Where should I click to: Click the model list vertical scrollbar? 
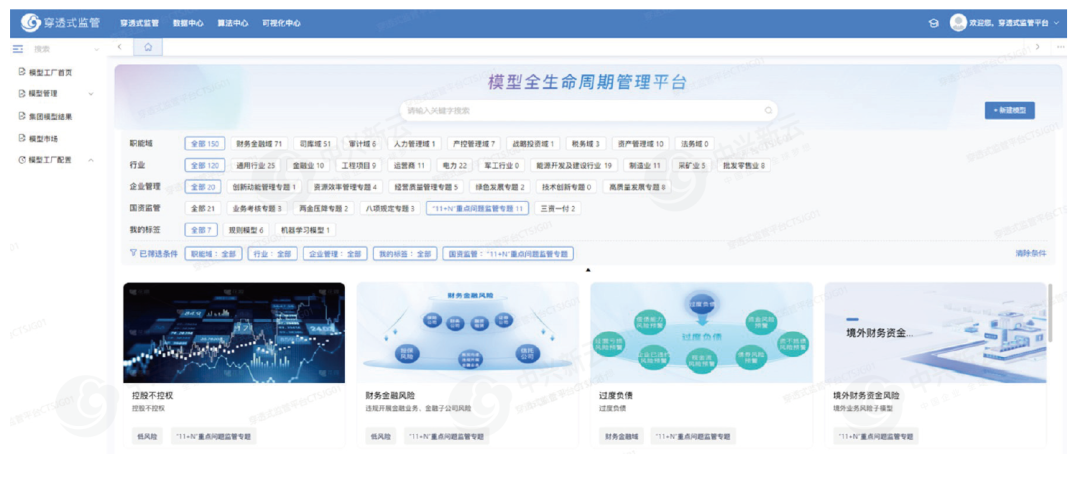1050,313
